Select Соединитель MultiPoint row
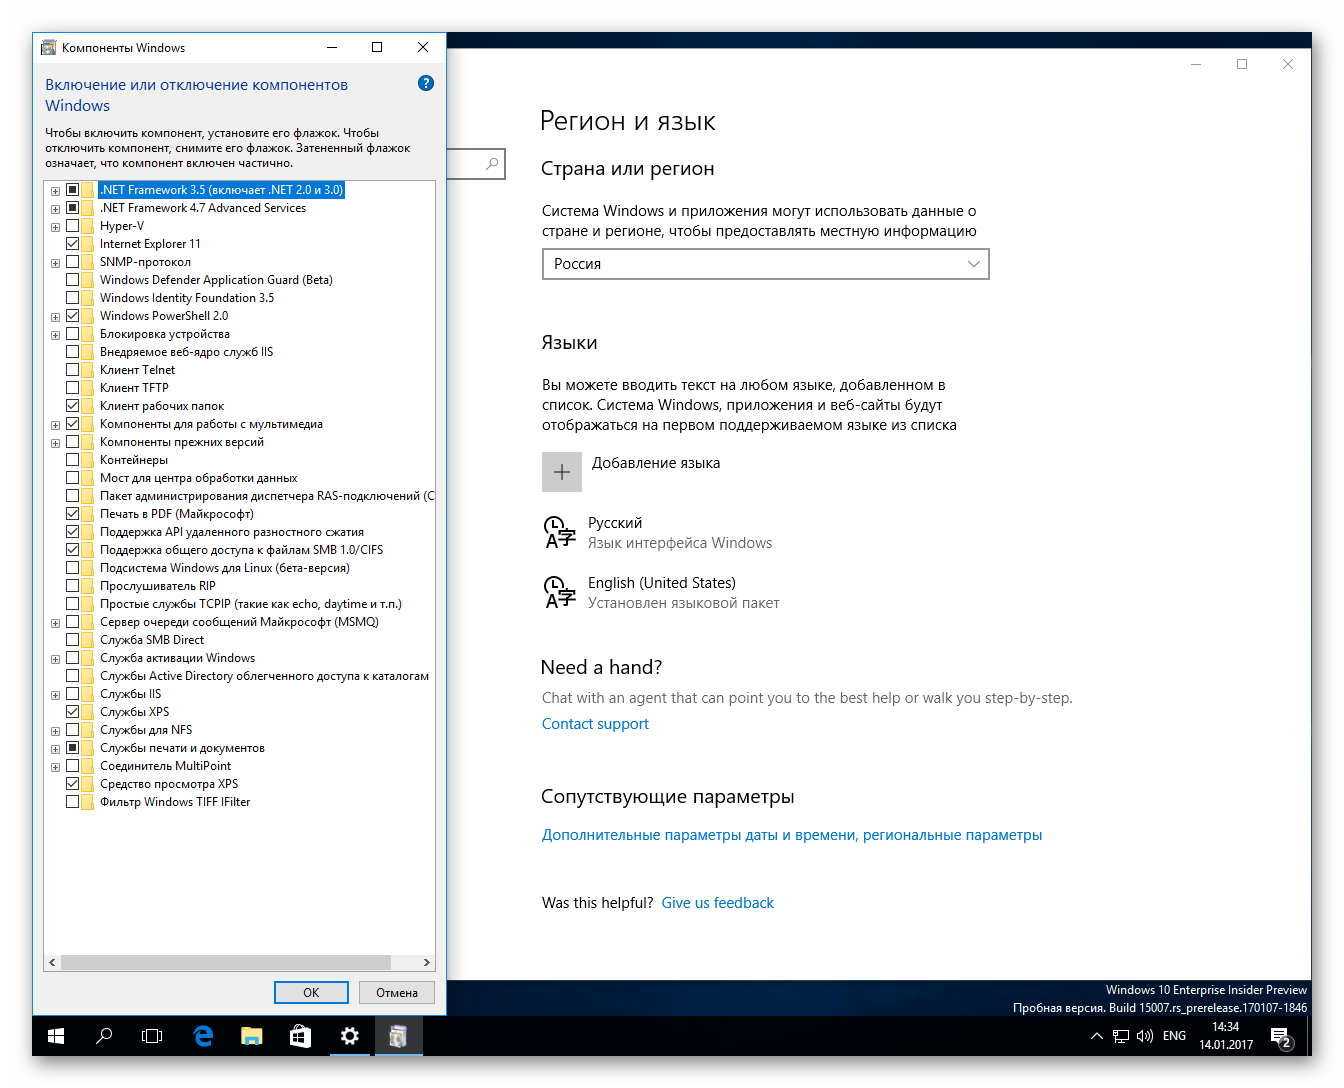The width and height of the screenshot is (1344, 1088). [x=165, y=766]
